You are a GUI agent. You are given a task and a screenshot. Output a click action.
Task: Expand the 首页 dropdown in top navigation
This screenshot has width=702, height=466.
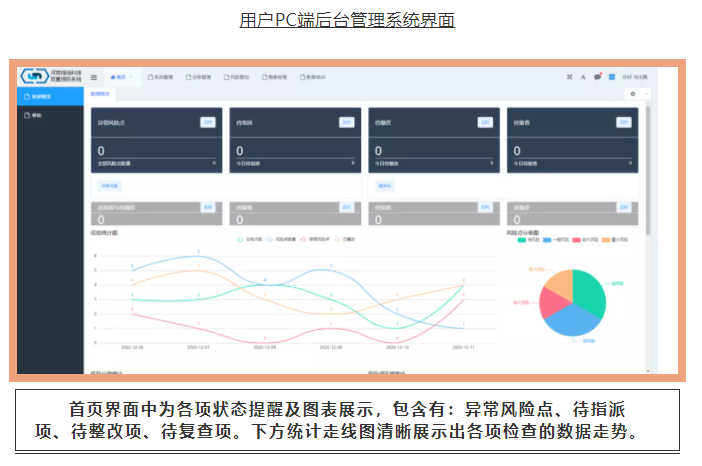124,76
